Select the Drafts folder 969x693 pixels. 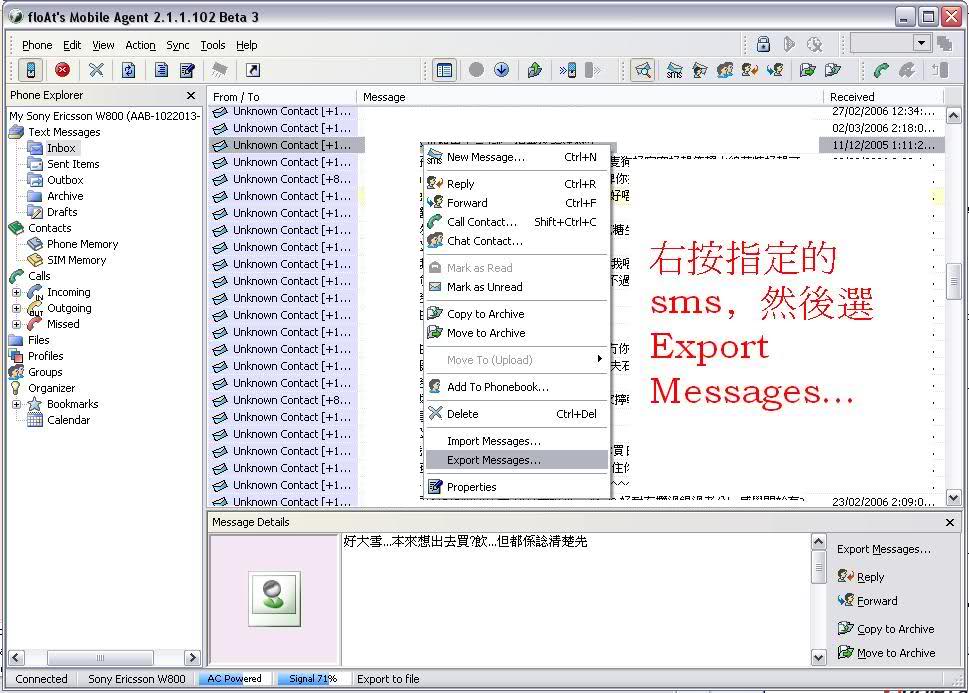click(x=62, y=212)
